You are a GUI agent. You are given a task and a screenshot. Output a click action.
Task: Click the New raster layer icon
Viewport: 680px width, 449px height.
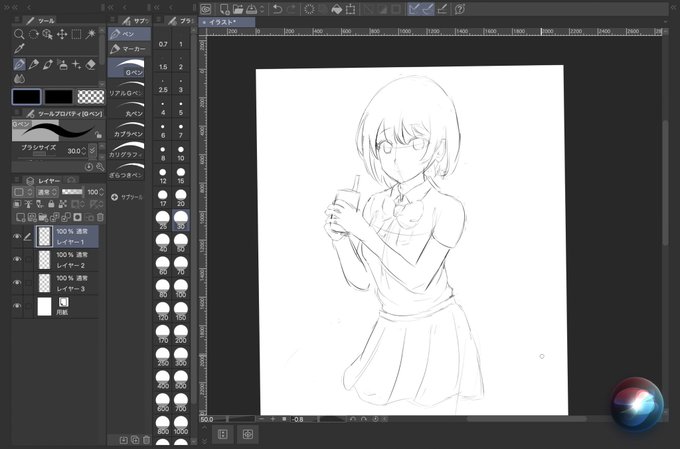(20, 217)
